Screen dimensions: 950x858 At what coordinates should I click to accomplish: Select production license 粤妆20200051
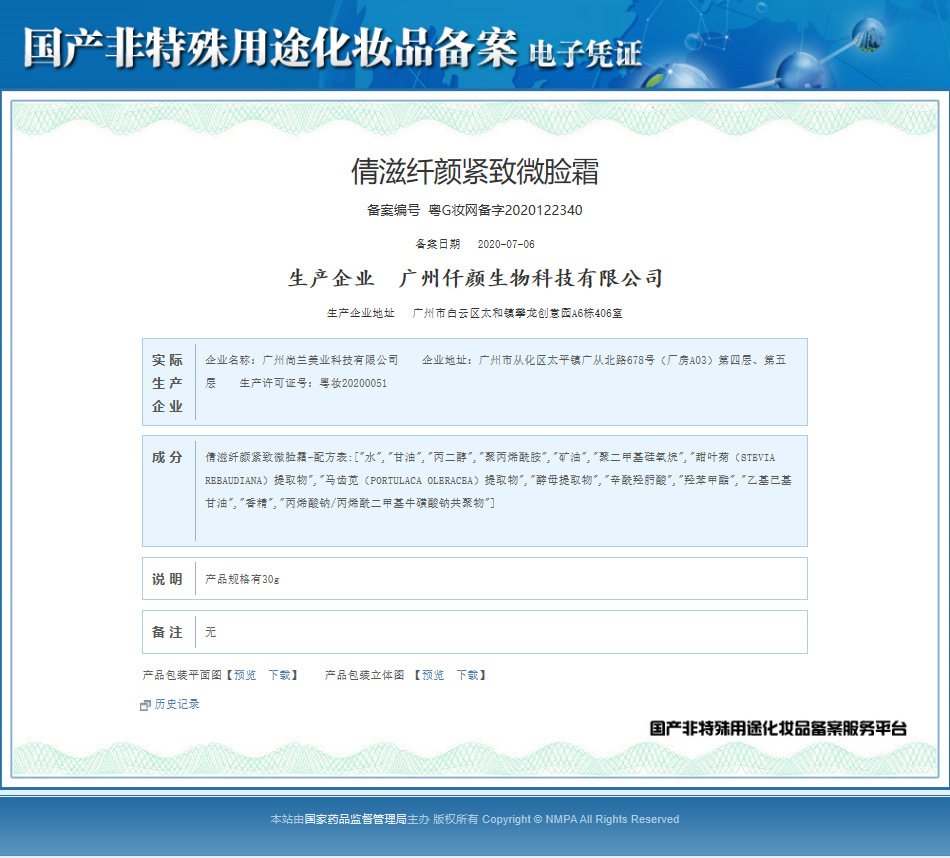pyautogui.click(x=353, y=383)
